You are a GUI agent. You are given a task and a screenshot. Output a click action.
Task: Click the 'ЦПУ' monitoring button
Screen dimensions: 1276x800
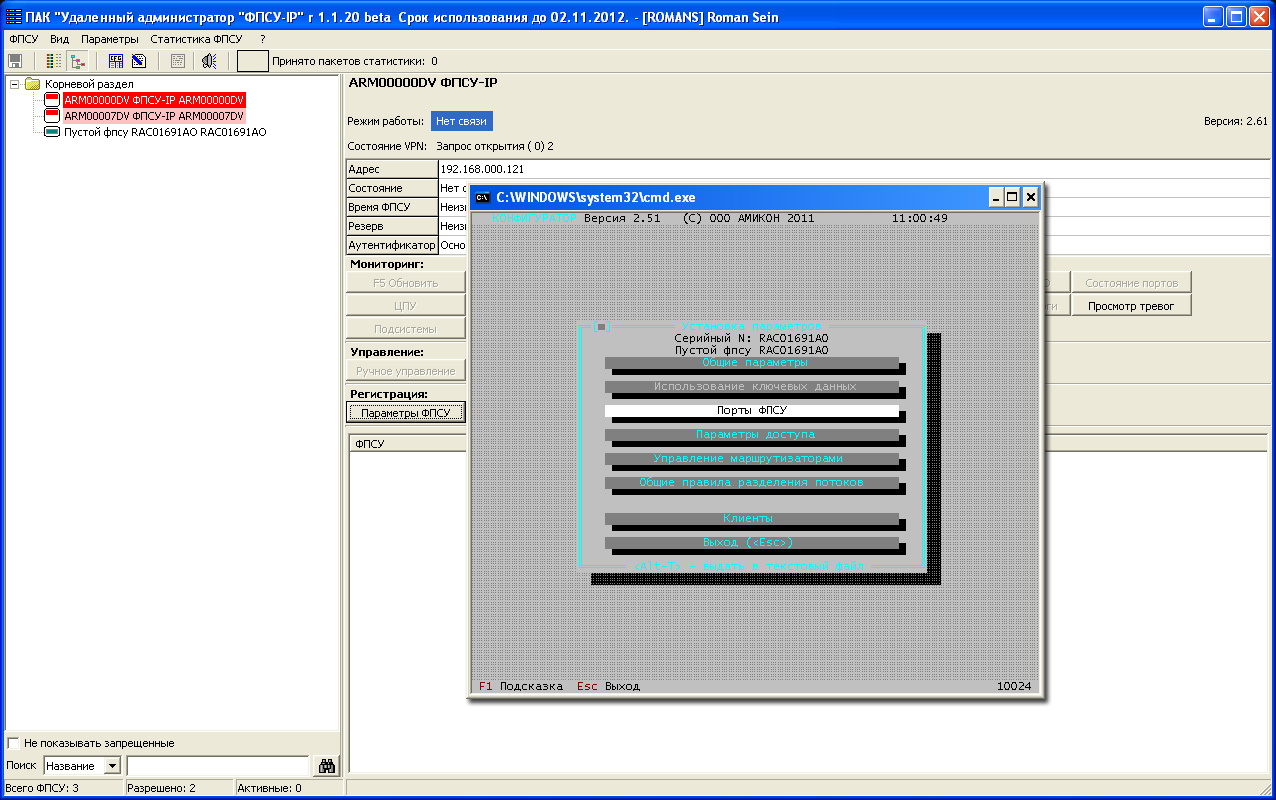click(x=406, y=306)
